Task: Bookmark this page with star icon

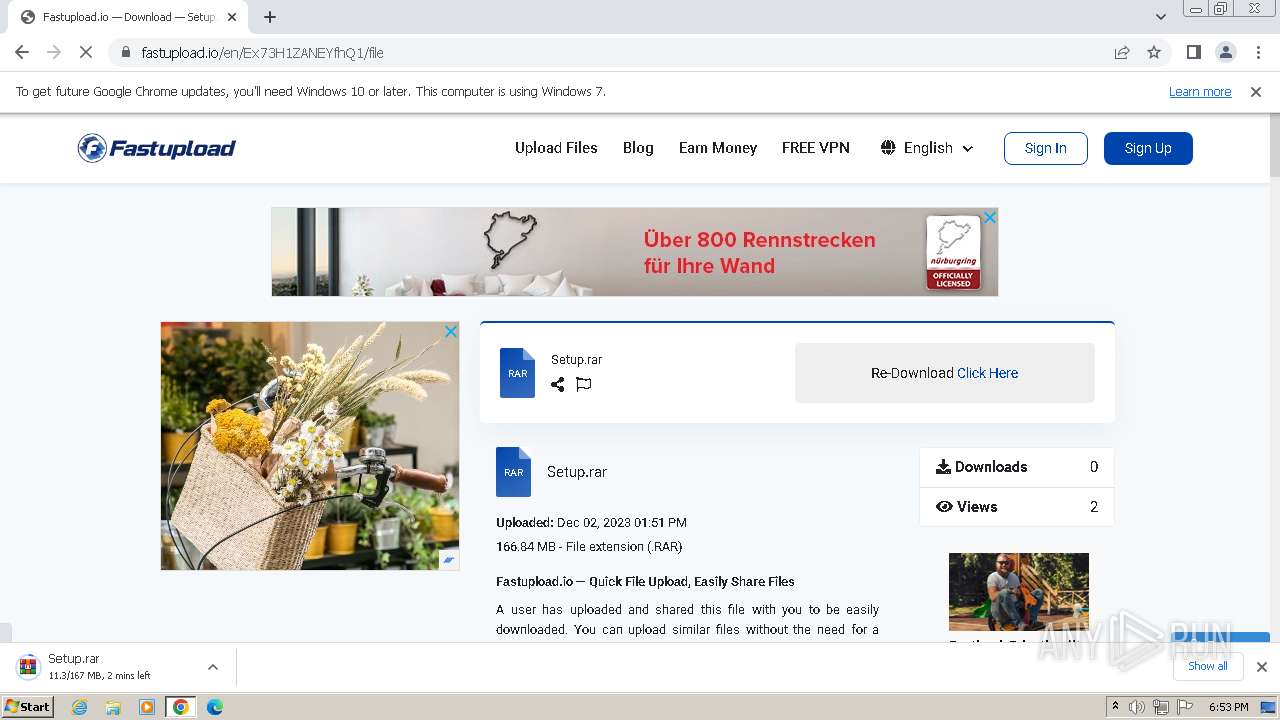Action: coord(1154,52)
